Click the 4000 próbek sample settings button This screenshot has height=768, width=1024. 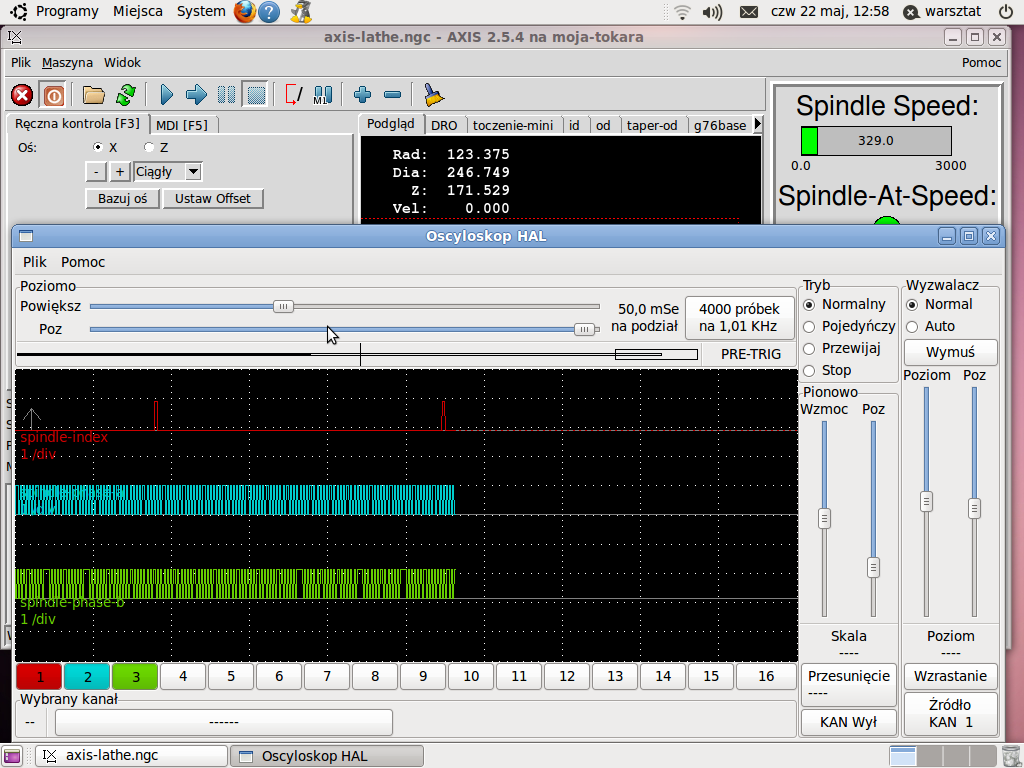pos(739,318)
